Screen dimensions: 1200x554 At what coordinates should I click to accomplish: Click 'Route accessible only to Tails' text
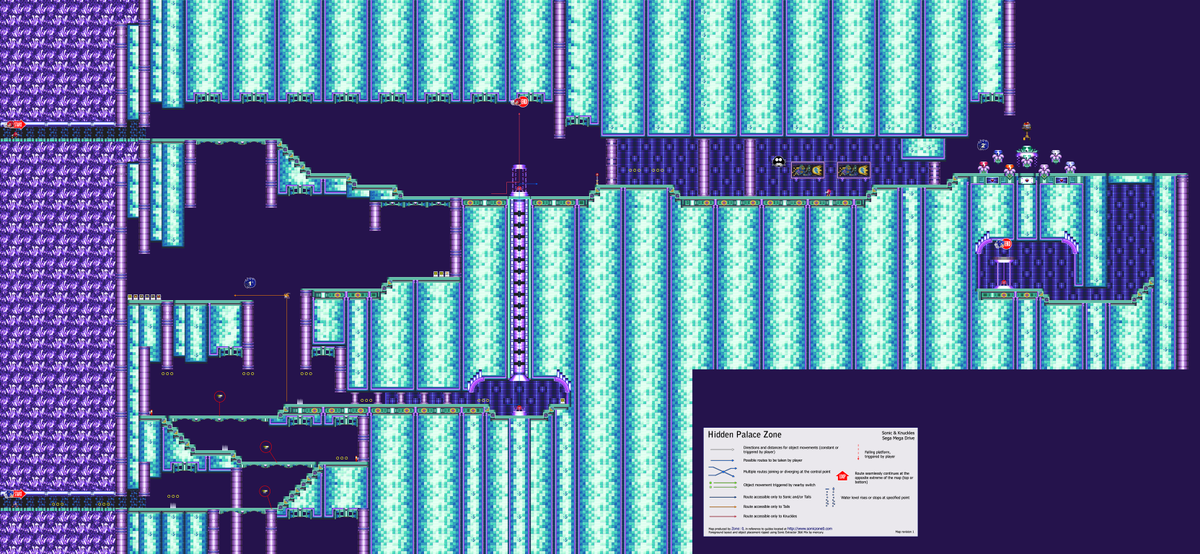coord(766,506)
